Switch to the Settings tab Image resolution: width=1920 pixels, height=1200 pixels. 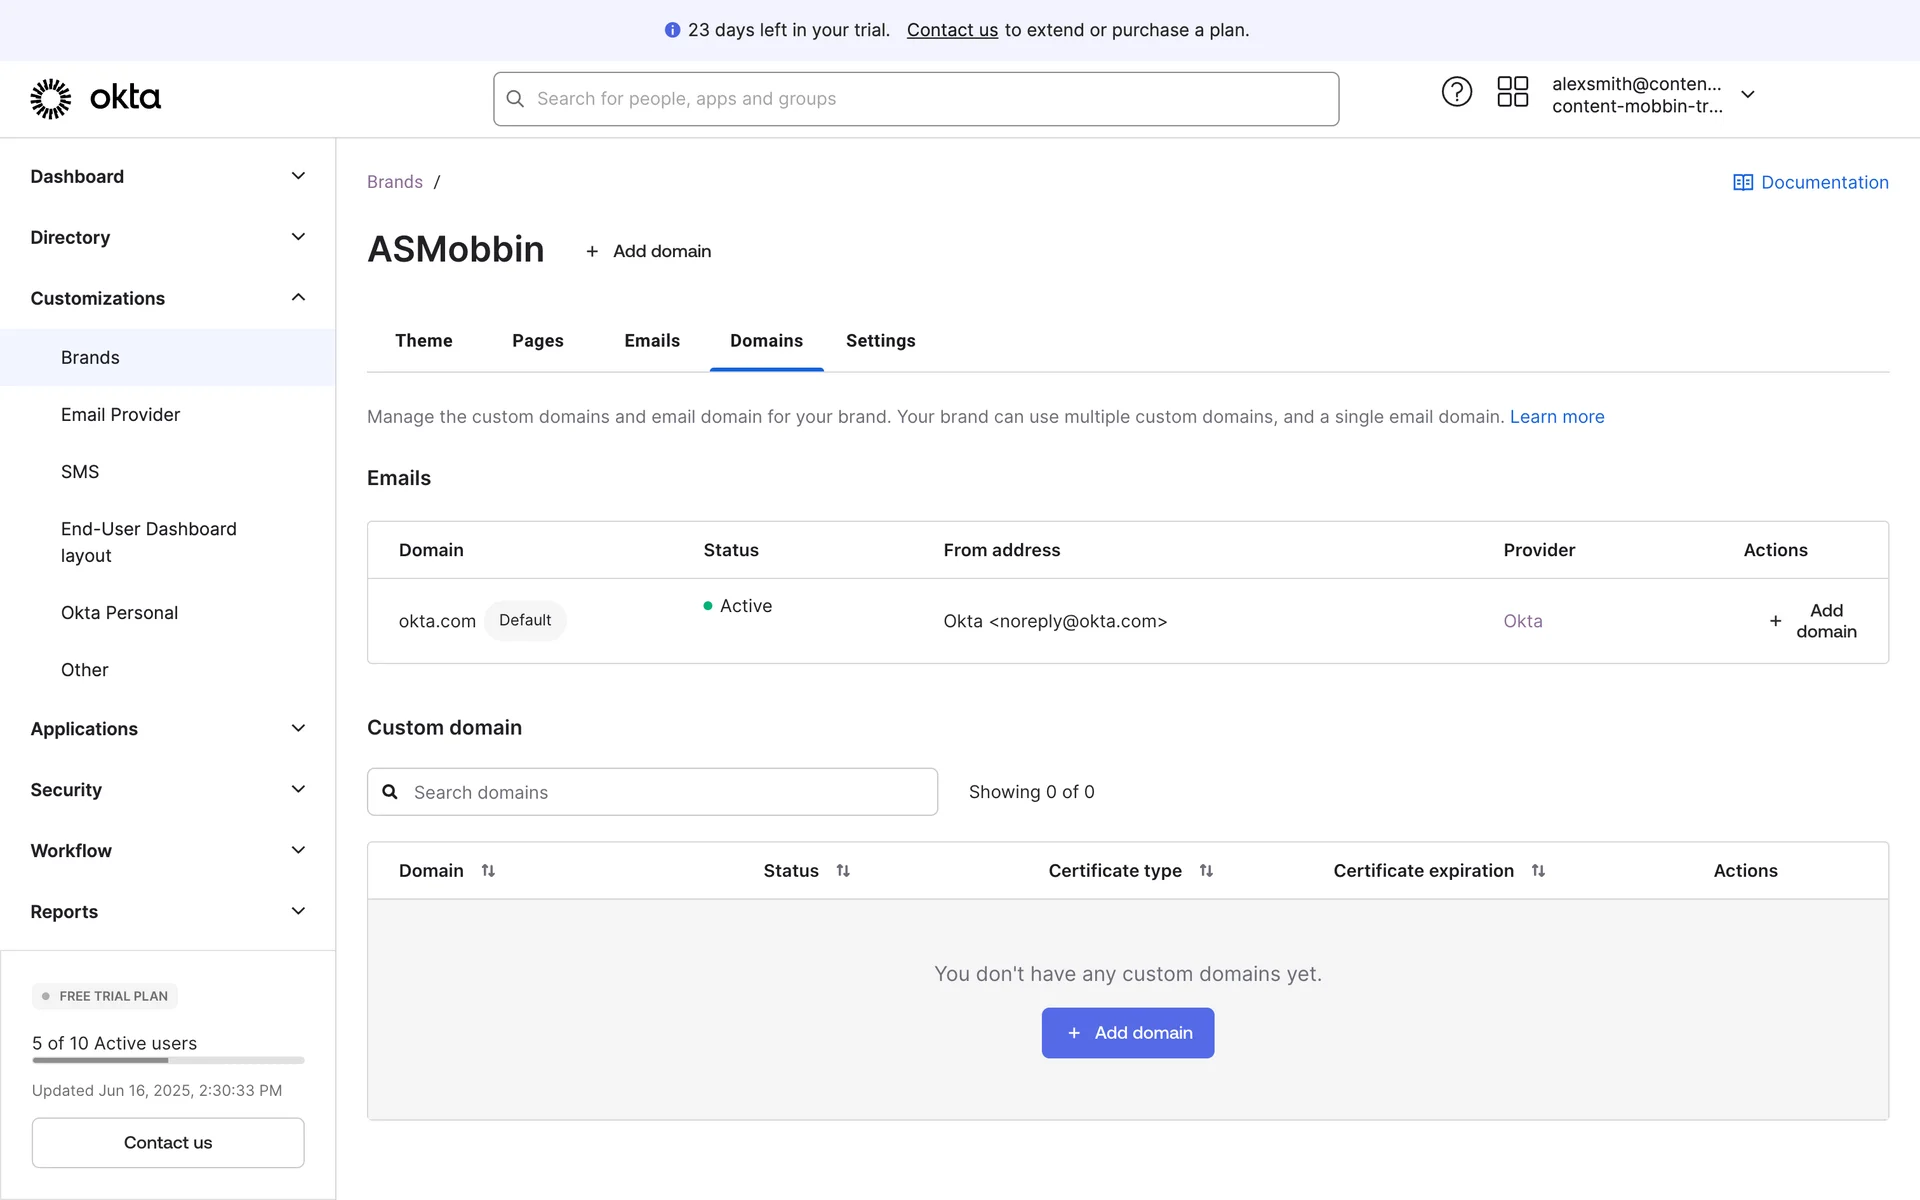coord(880,341)
